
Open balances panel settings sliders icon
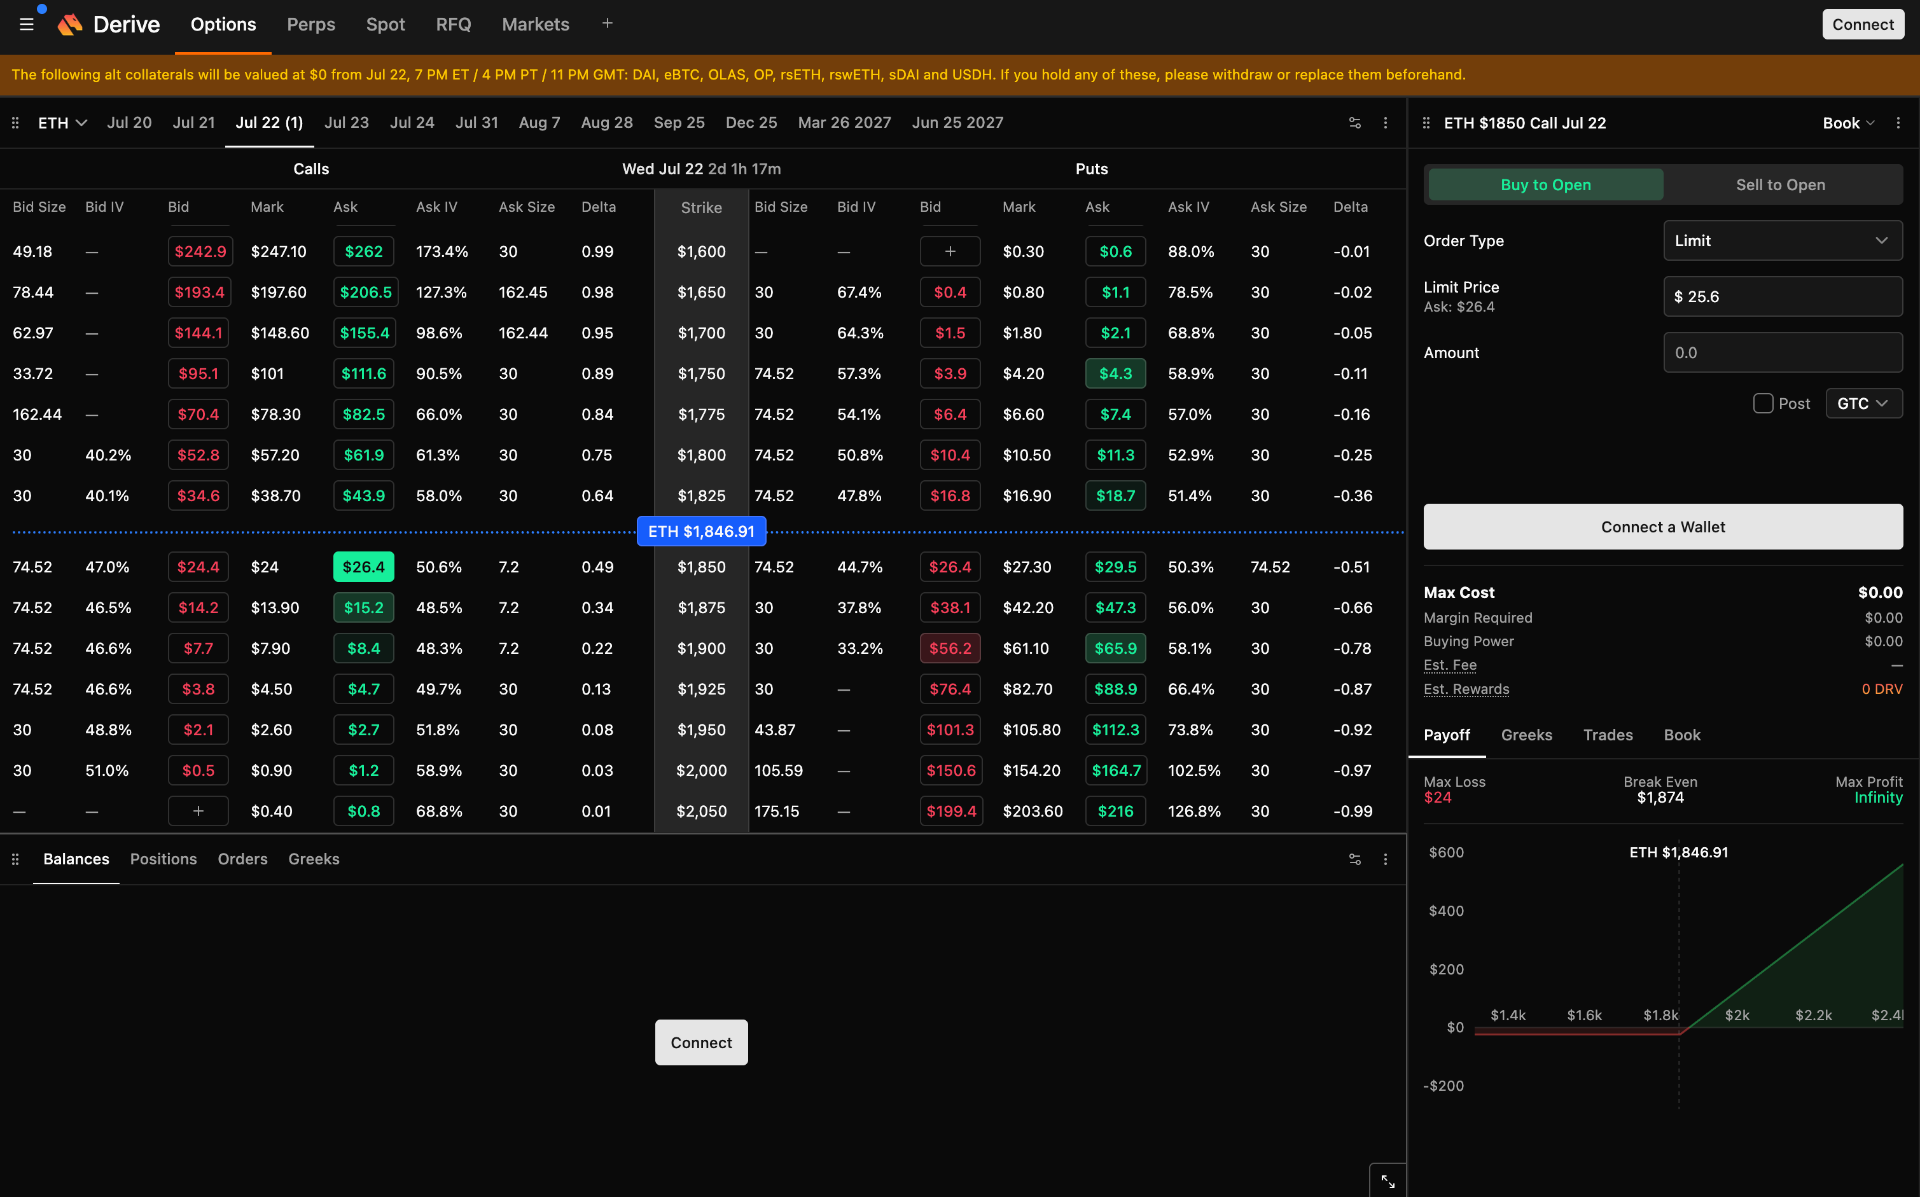pyautogui.click(x=1355, y=859)
